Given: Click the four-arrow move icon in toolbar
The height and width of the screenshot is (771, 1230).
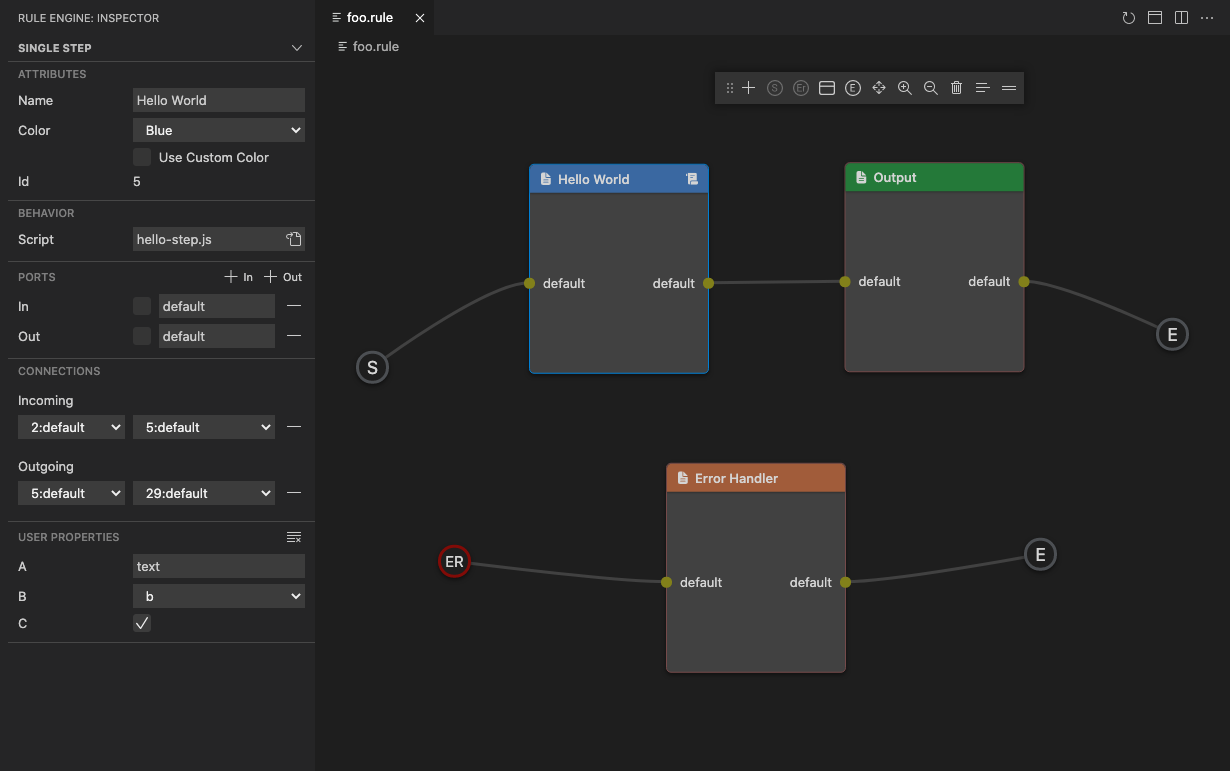Looking at the screenshot, I should (x=879, y=88).
